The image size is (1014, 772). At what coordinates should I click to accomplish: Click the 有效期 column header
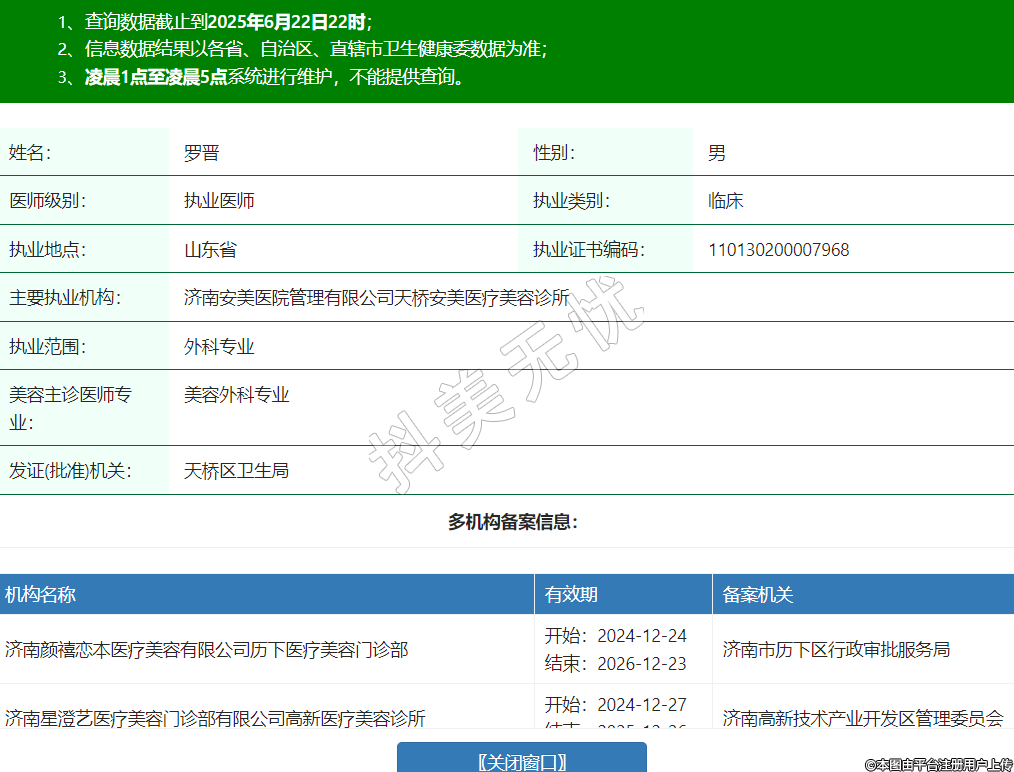(571, 595)
